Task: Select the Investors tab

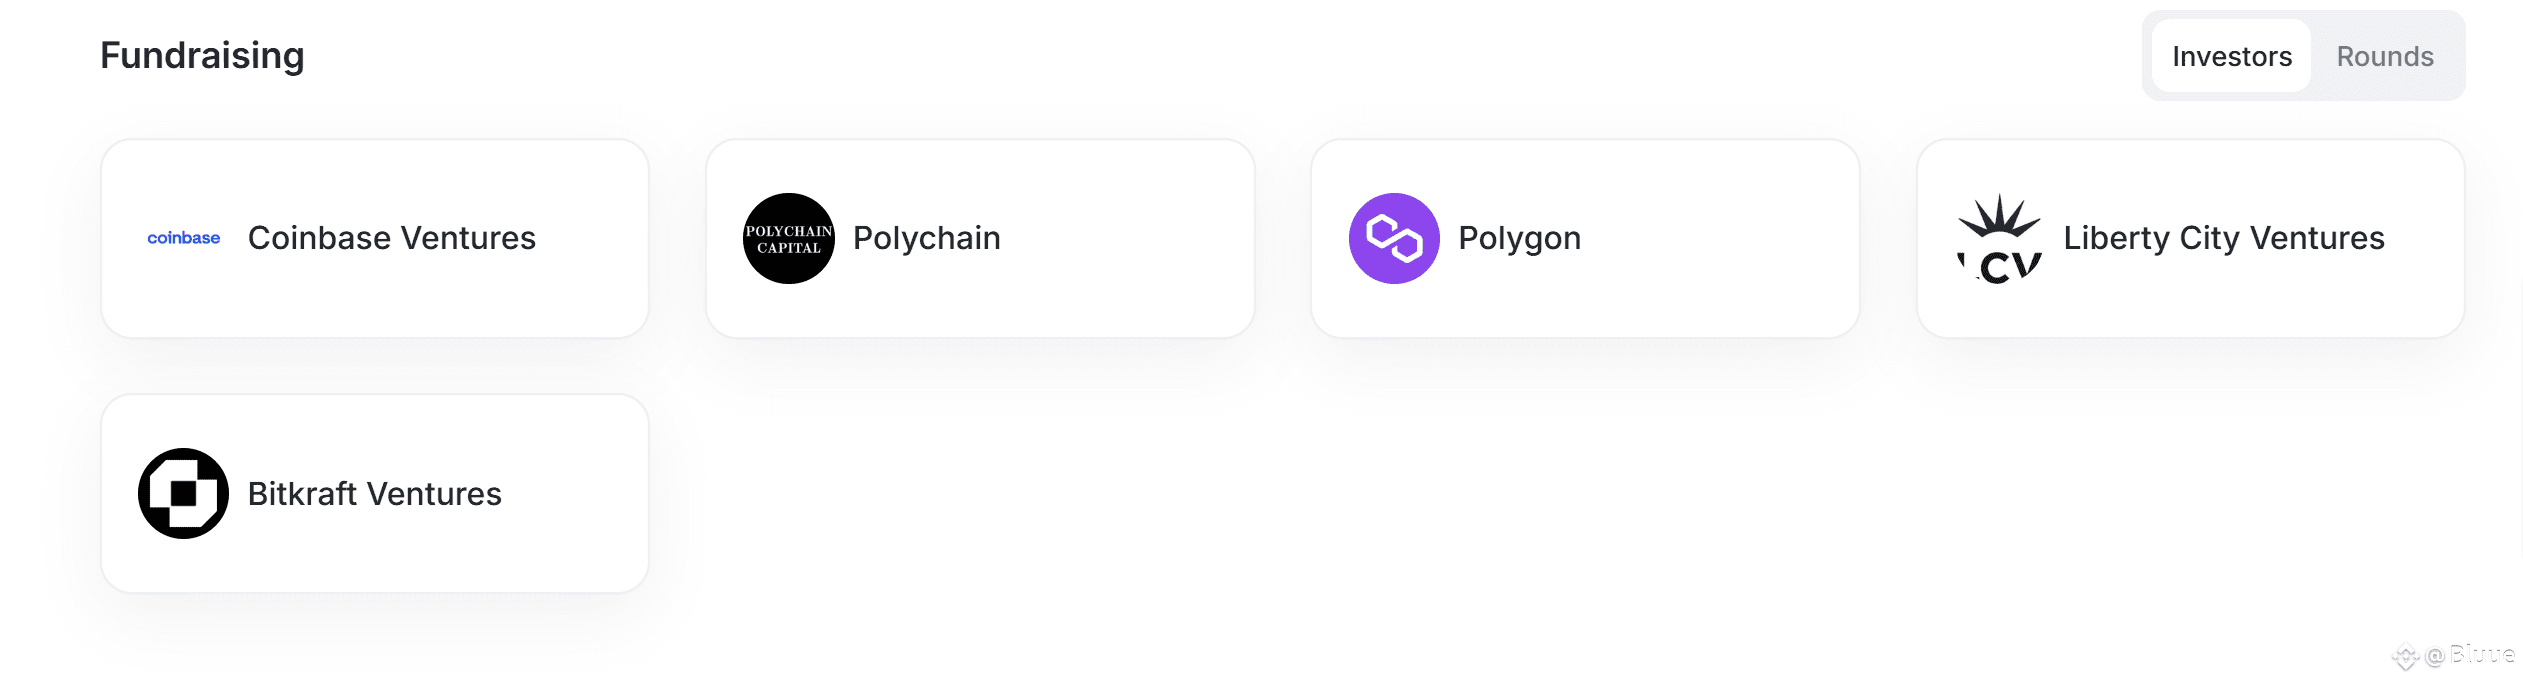Action: pos(2232,56)
